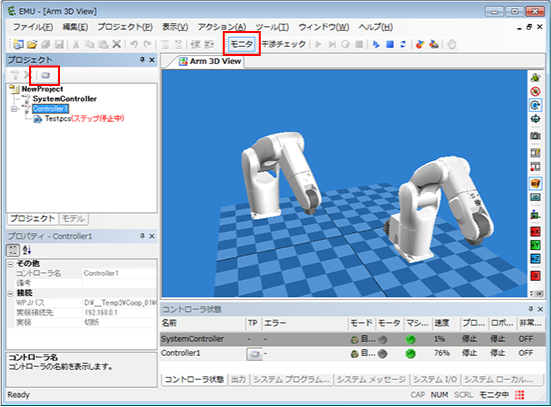Select the green Y axis view icon
This screenshot has width=551, height=407.
pos(535,245)
